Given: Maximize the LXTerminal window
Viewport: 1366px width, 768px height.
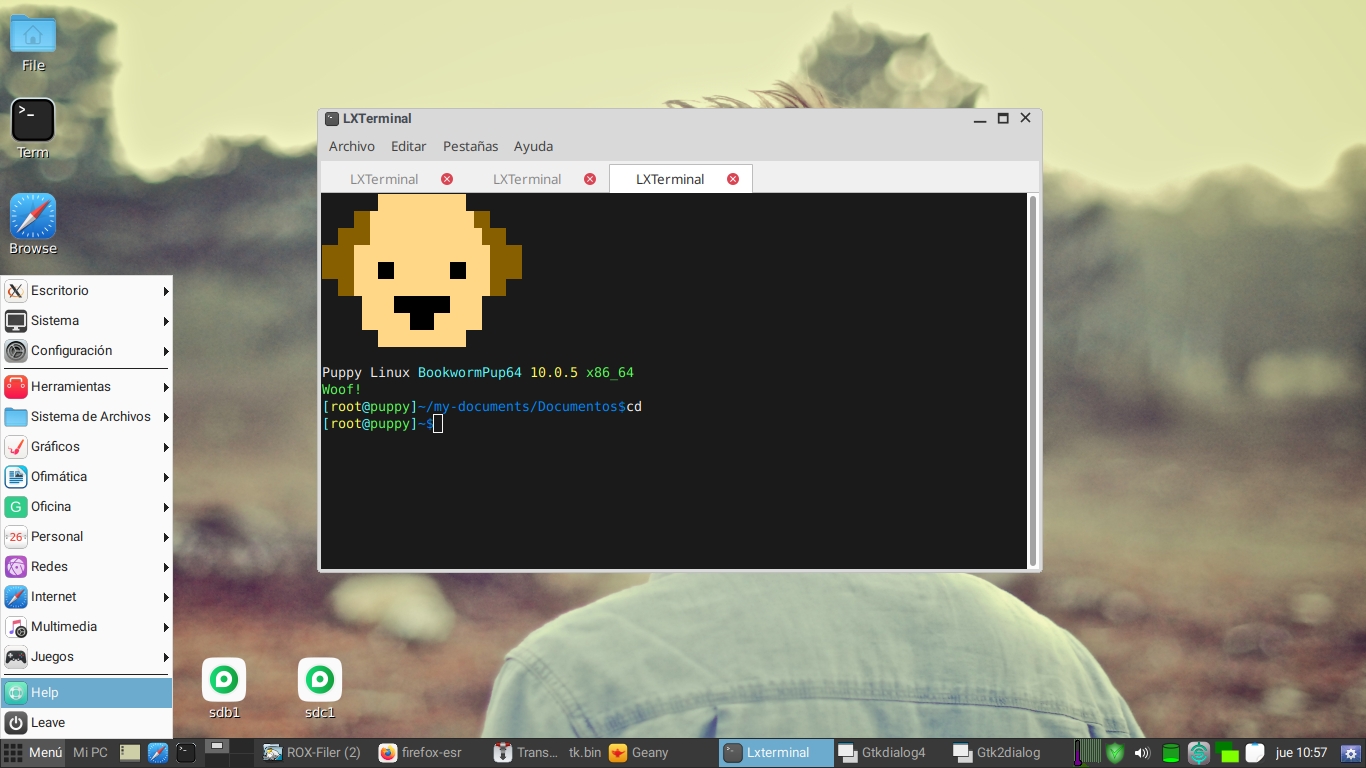Looking at the screenshot, I should (x=1003, y=118).
